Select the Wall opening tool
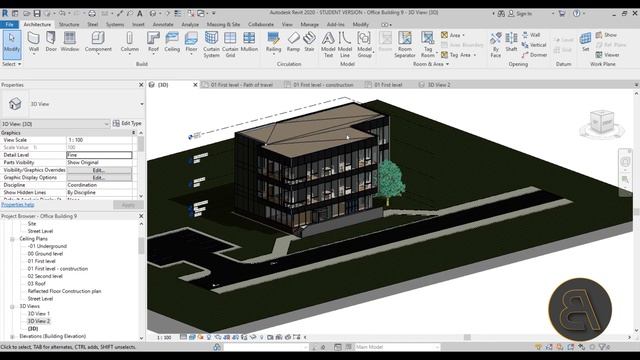This screenshot has width=640, height=360. point(531,35)
